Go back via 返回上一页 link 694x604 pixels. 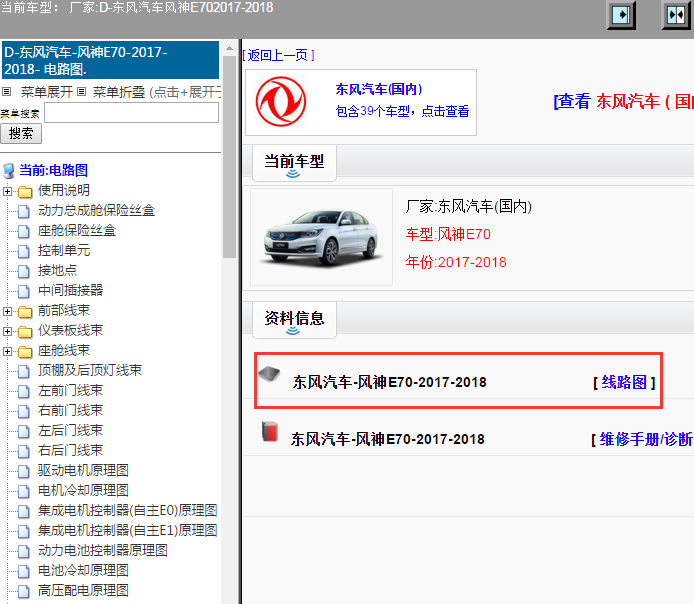tap(278, 55)
